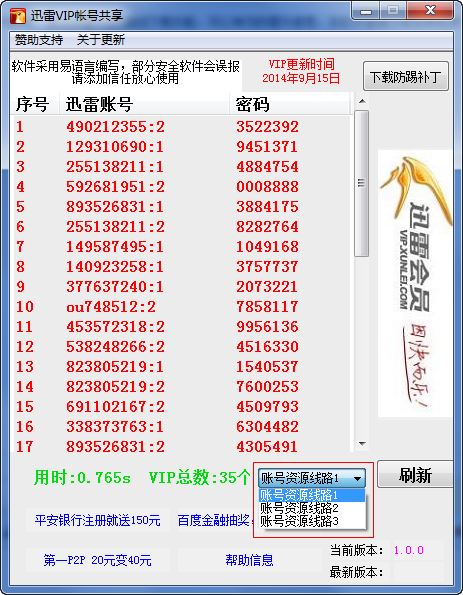Open the 关于更新 menu

point(101,40)
